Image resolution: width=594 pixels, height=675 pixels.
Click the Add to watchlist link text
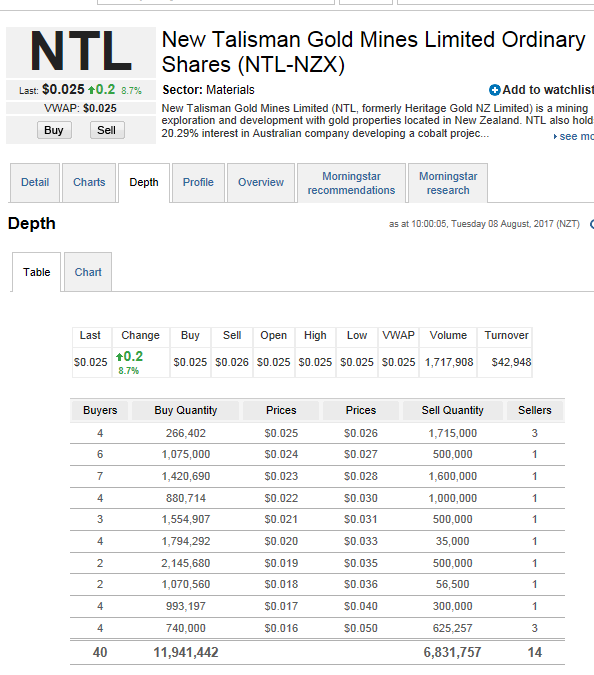click(548, 90)
